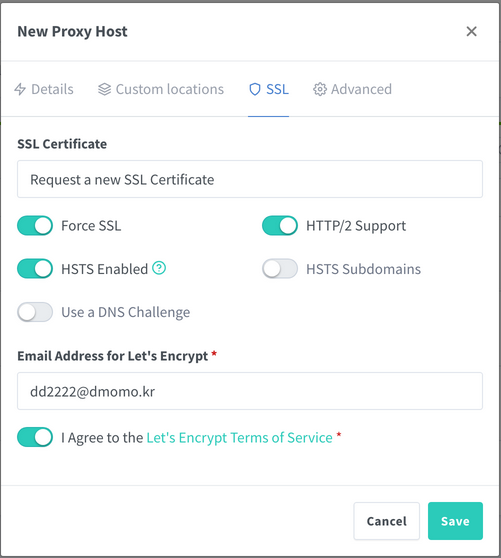Click the stacked layers icon for Custom locations

click(x=105, y=89)
